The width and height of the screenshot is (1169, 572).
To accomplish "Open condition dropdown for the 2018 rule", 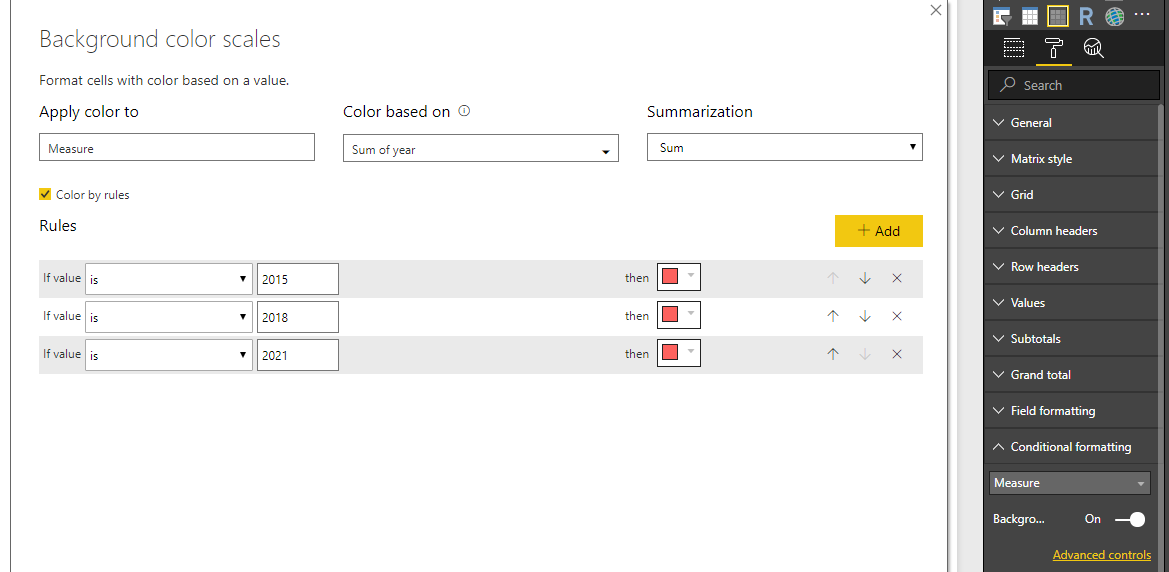I will 168,317.
